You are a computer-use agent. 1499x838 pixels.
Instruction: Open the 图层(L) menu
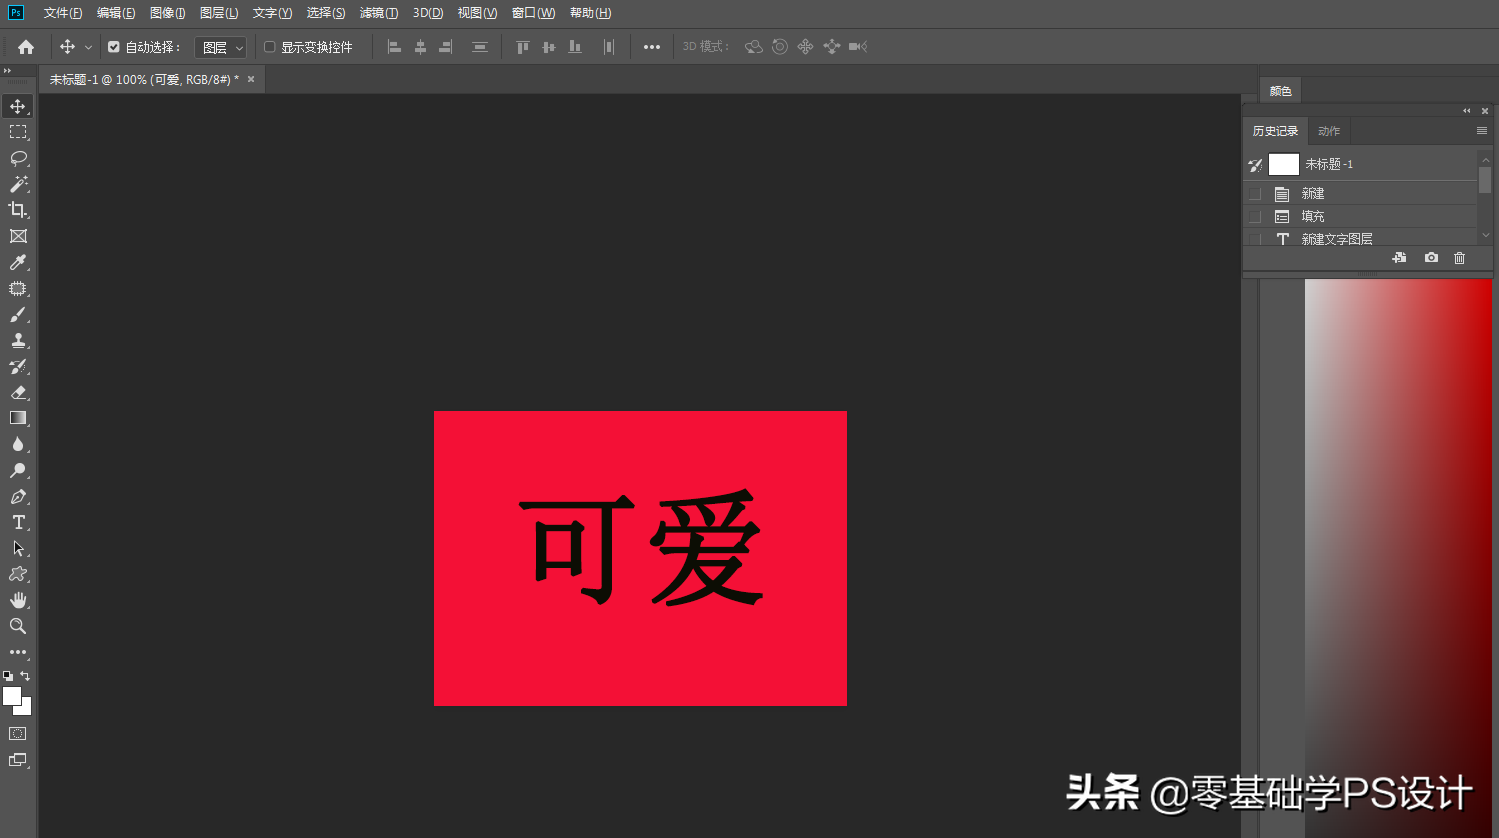tap(219, 13)
